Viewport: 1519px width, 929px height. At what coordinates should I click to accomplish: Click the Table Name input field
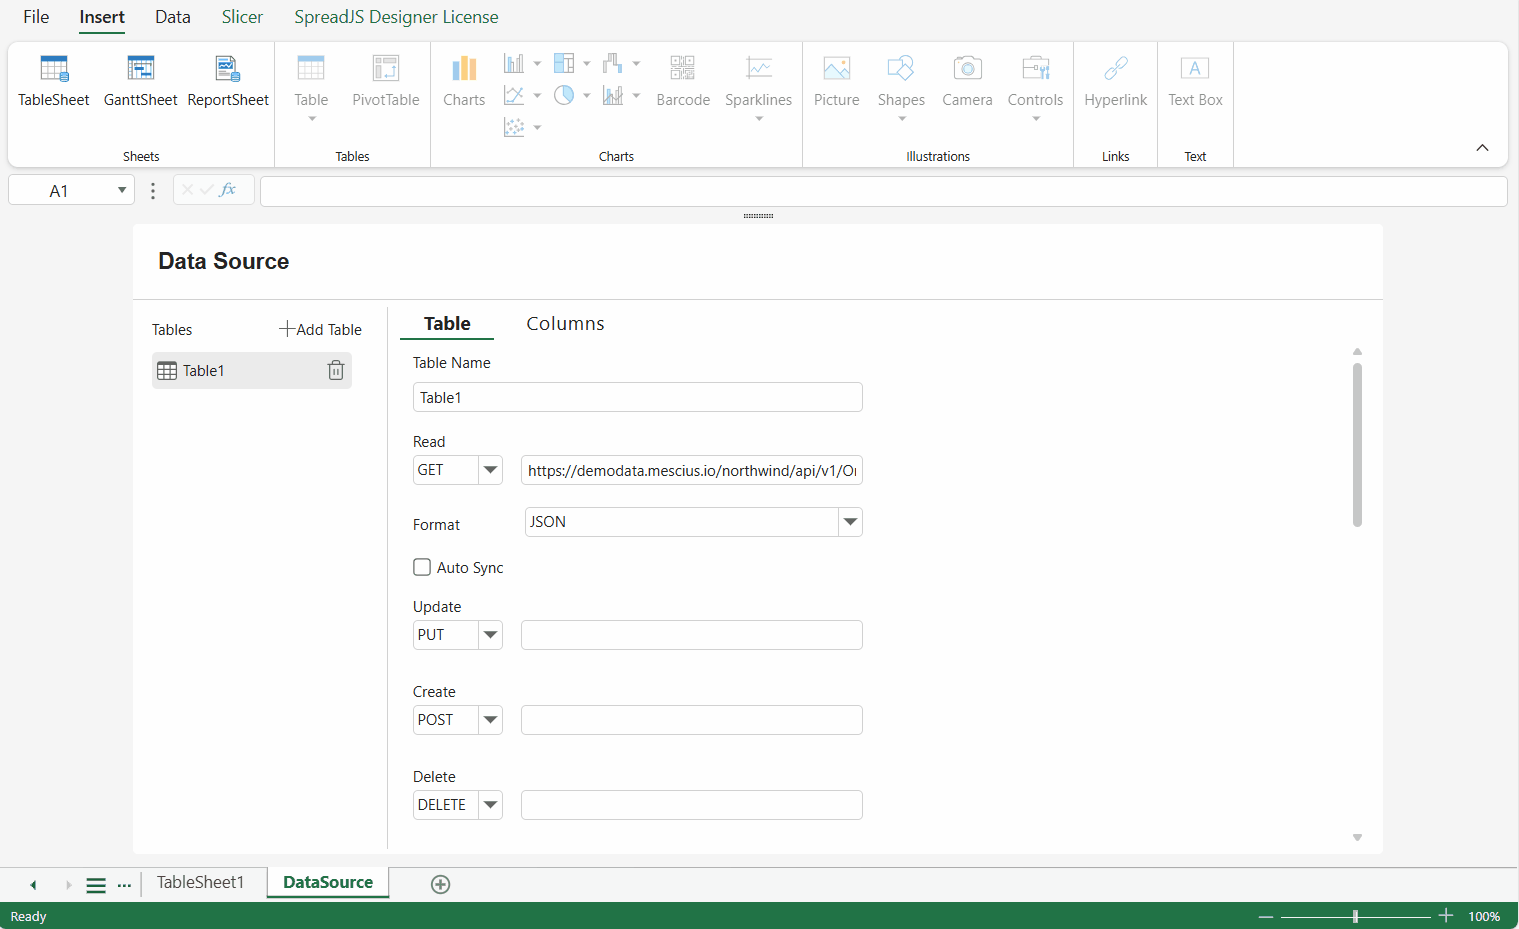[x=638, y=397]
